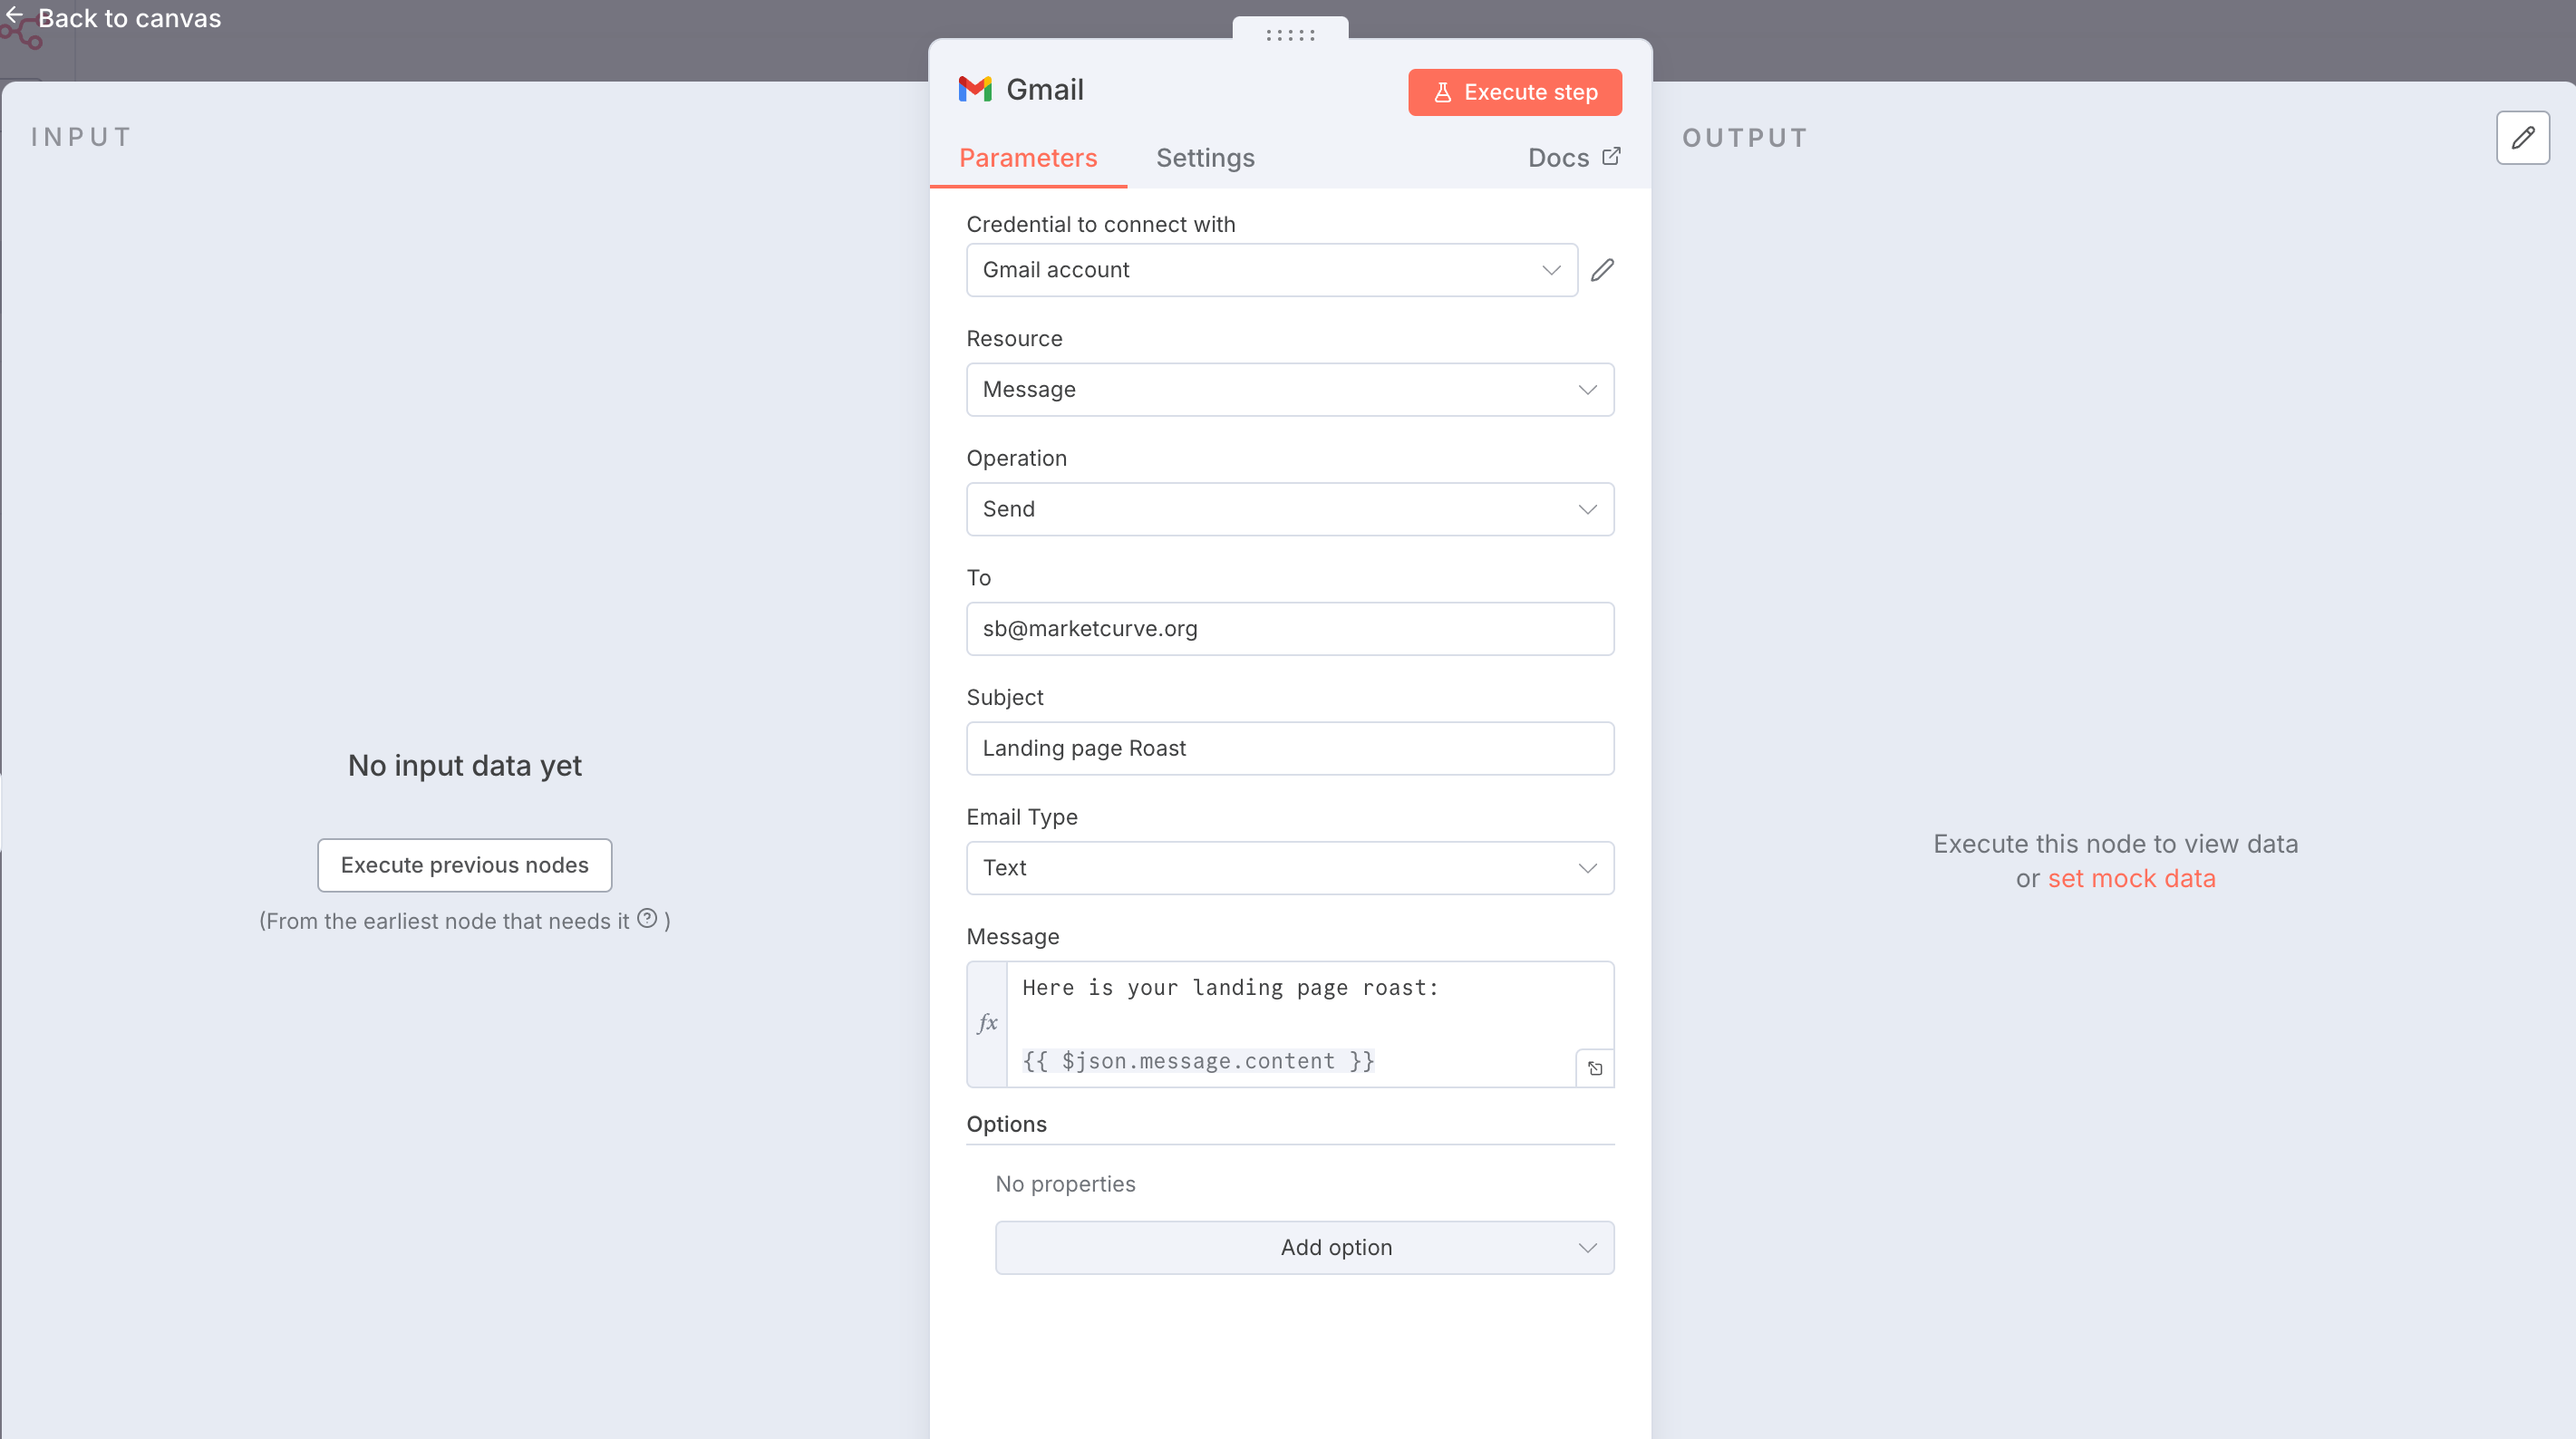Open the Add option dropdown
The height and width of the screenshot is (1439, 2576).
[1304, 1247]
